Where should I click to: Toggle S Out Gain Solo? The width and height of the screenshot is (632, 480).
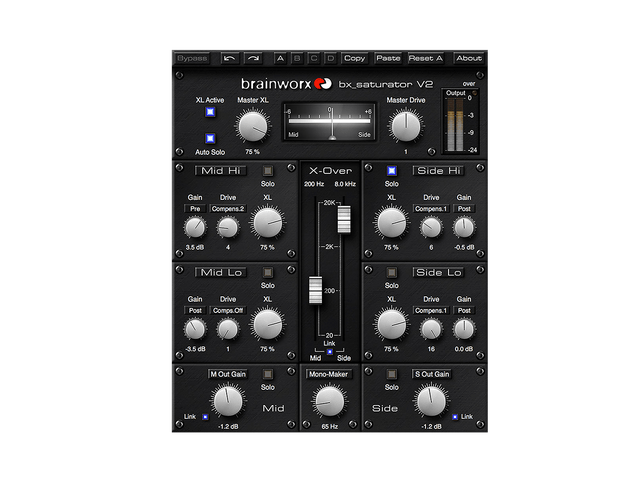coord(391,374)
